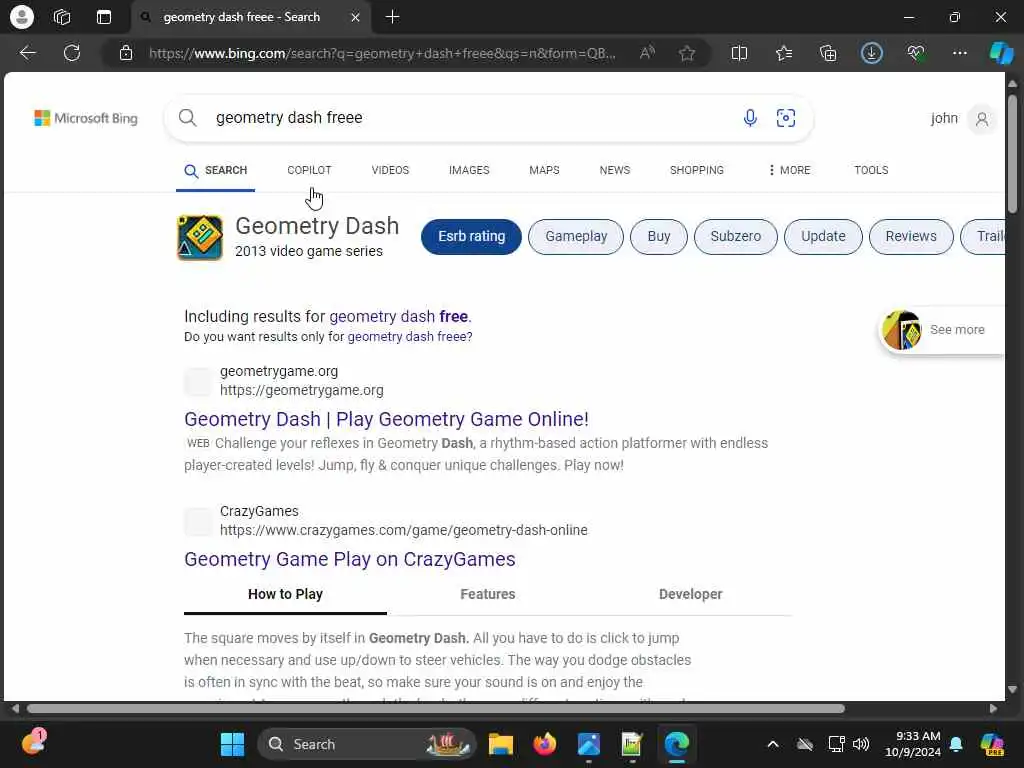Click the geometry dash free suggestion link
The width and height of the screenshot is (1024, 768).
click(x=398, y=317)
